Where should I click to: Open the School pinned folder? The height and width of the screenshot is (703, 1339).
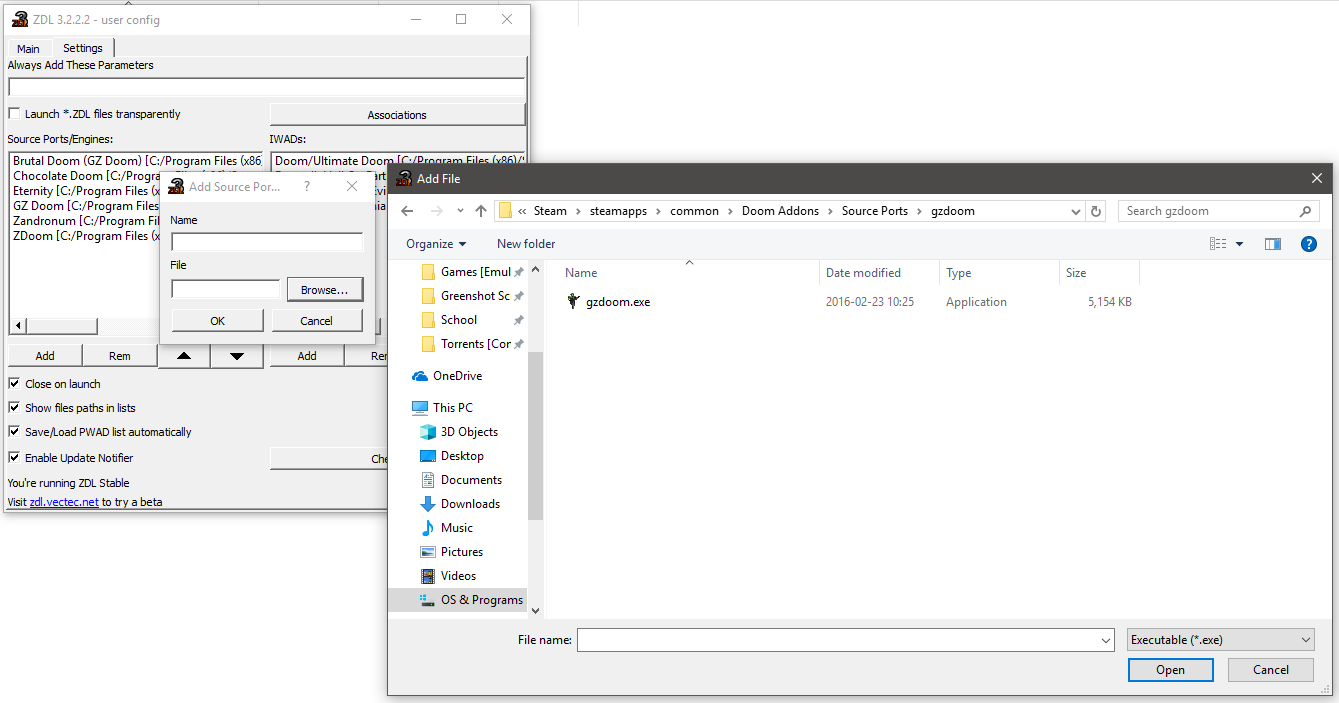(459, 320)
